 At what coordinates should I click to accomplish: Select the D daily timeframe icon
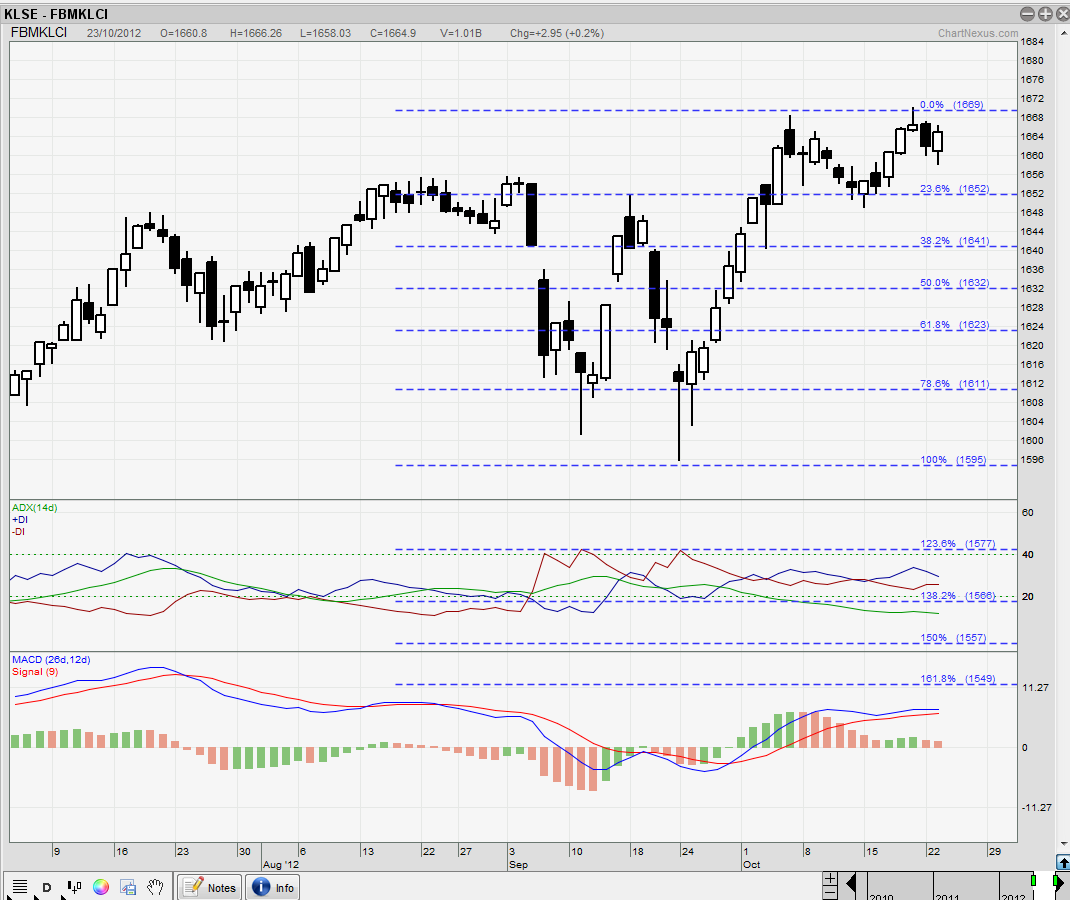point(46,887)
